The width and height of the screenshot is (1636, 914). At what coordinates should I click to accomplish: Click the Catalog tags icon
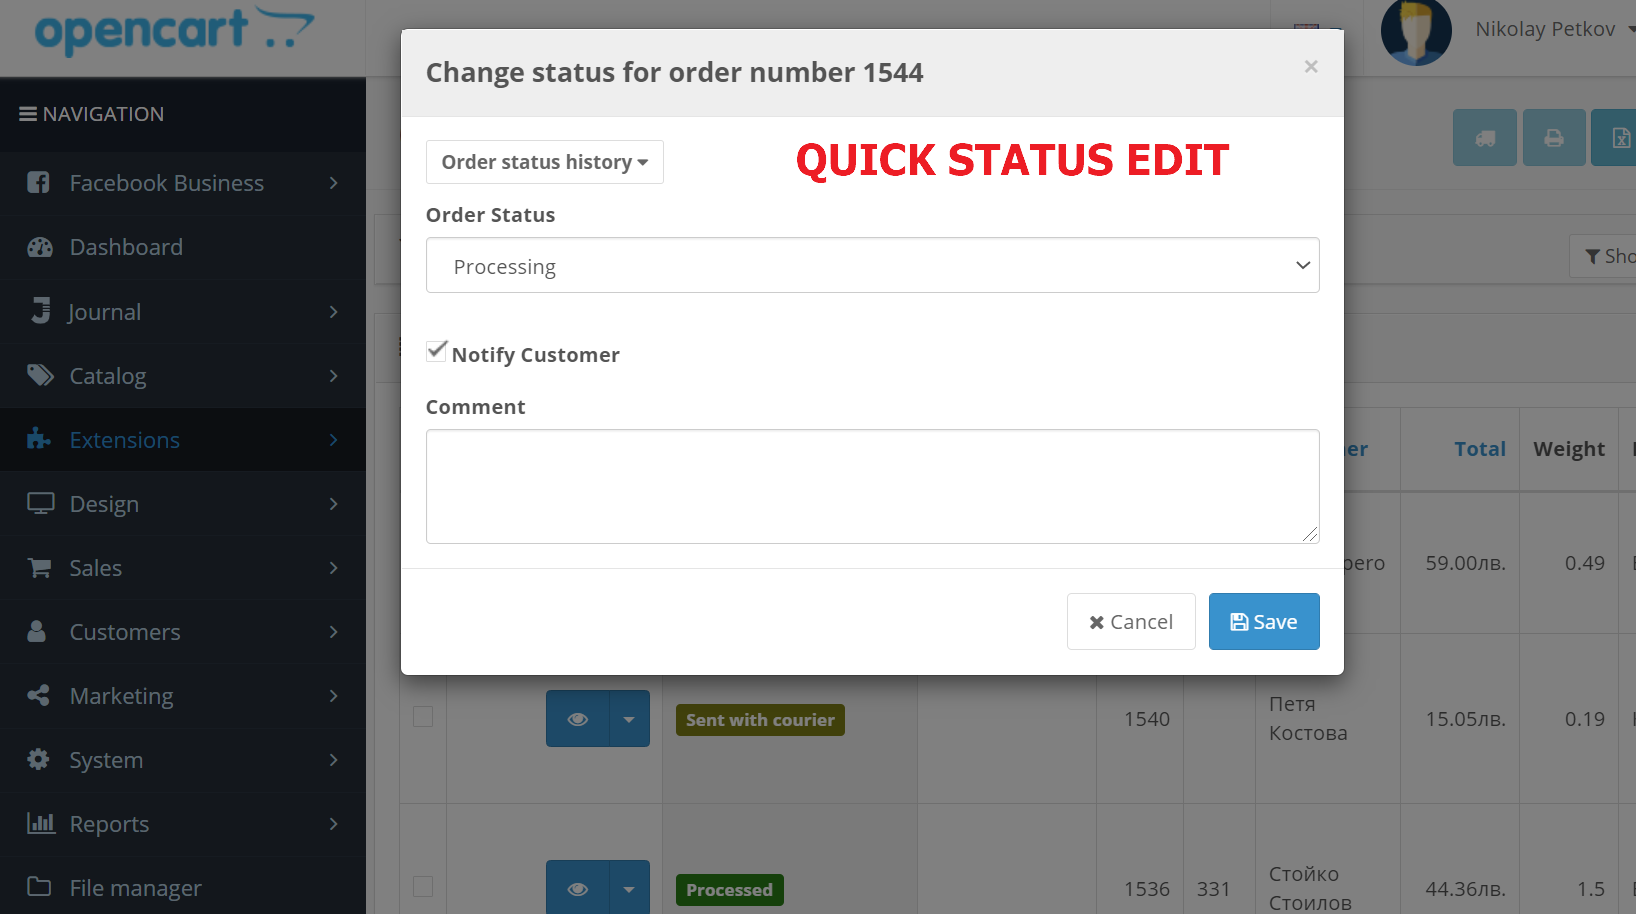coord(40,376)
